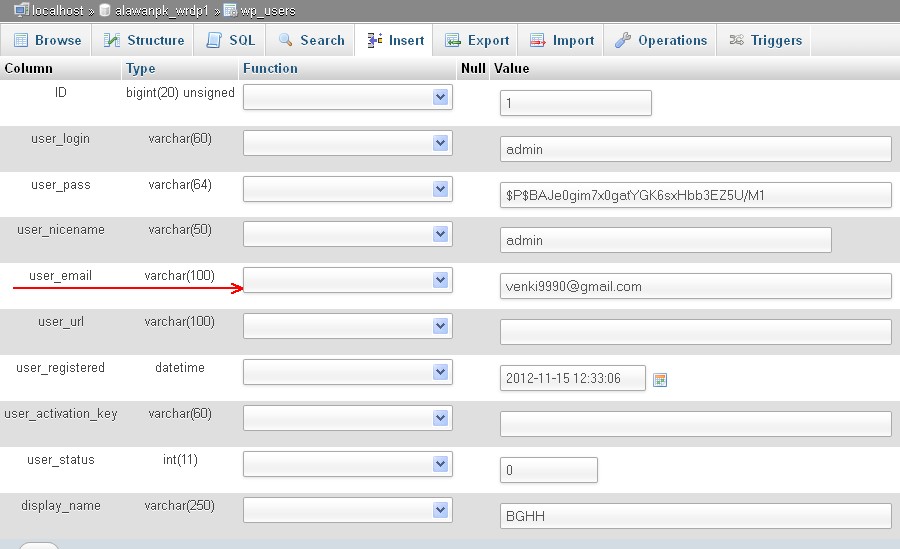Open the calendar picker for user_registered
The image size is (900, 549).
click(x=660, y=380)
